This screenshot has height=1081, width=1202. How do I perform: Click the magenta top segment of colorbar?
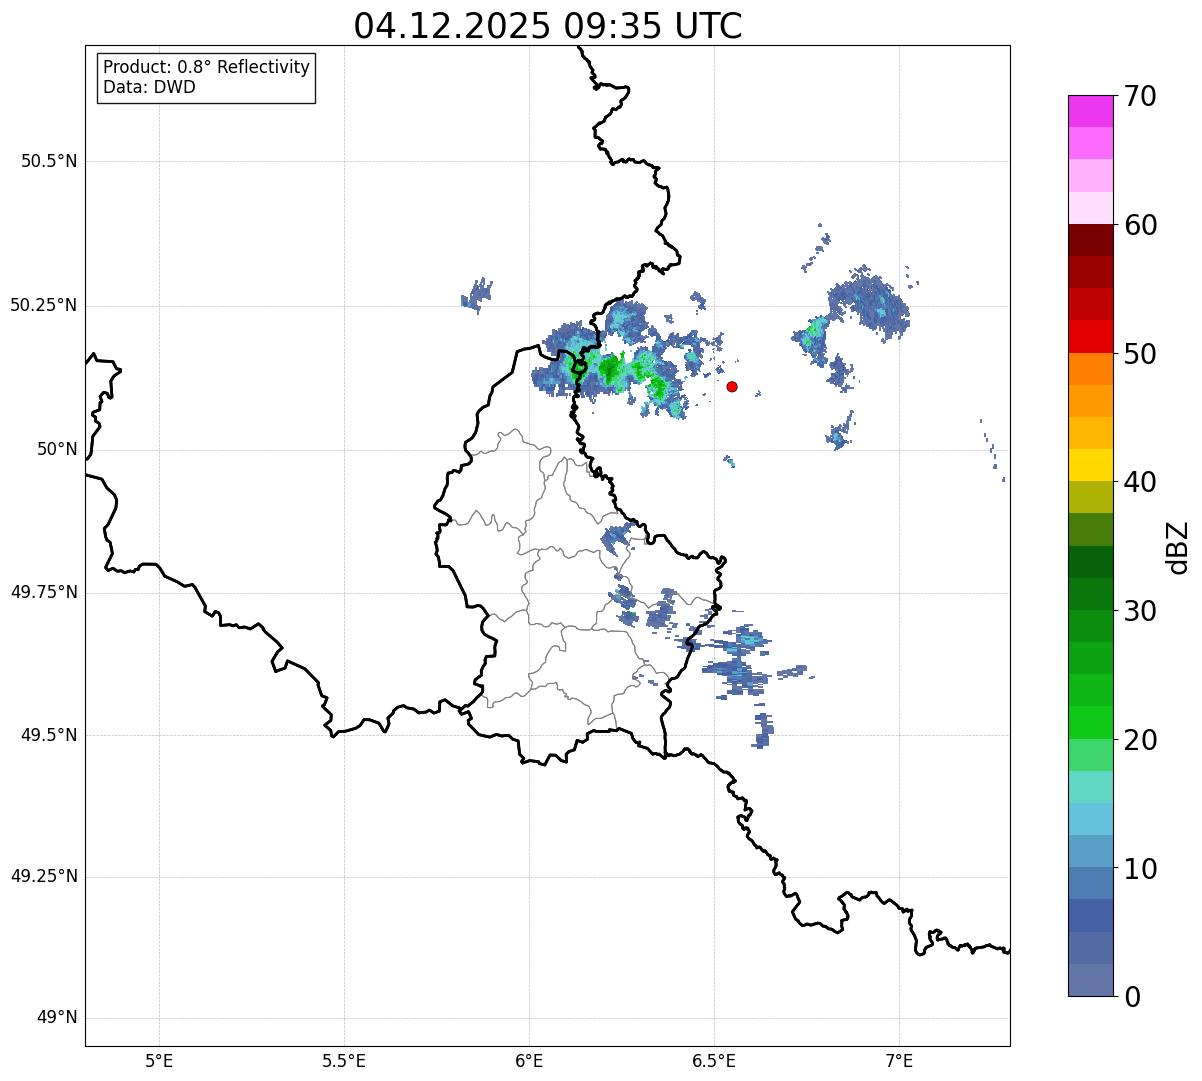1090,111
